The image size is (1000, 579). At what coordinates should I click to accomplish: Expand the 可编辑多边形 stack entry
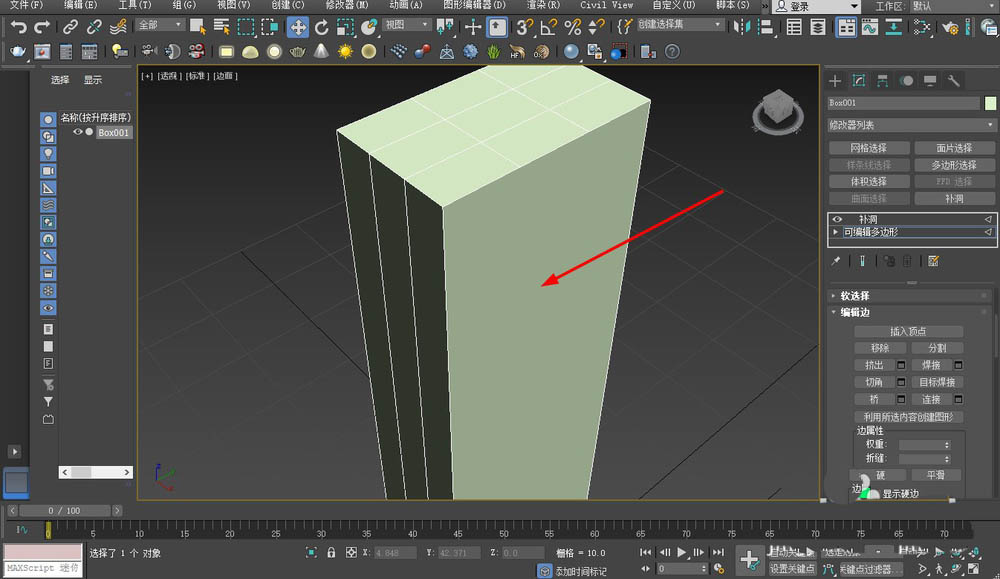point(835,232)
